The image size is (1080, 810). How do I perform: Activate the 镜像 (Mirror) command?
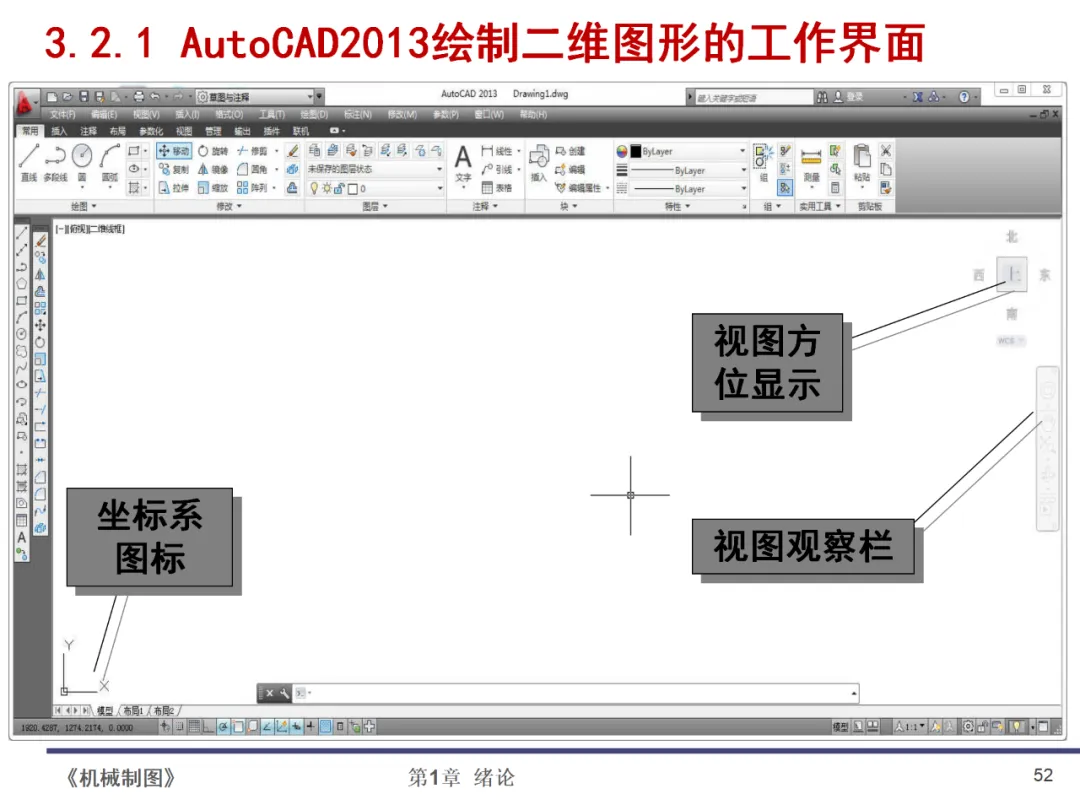click(213, 169)
